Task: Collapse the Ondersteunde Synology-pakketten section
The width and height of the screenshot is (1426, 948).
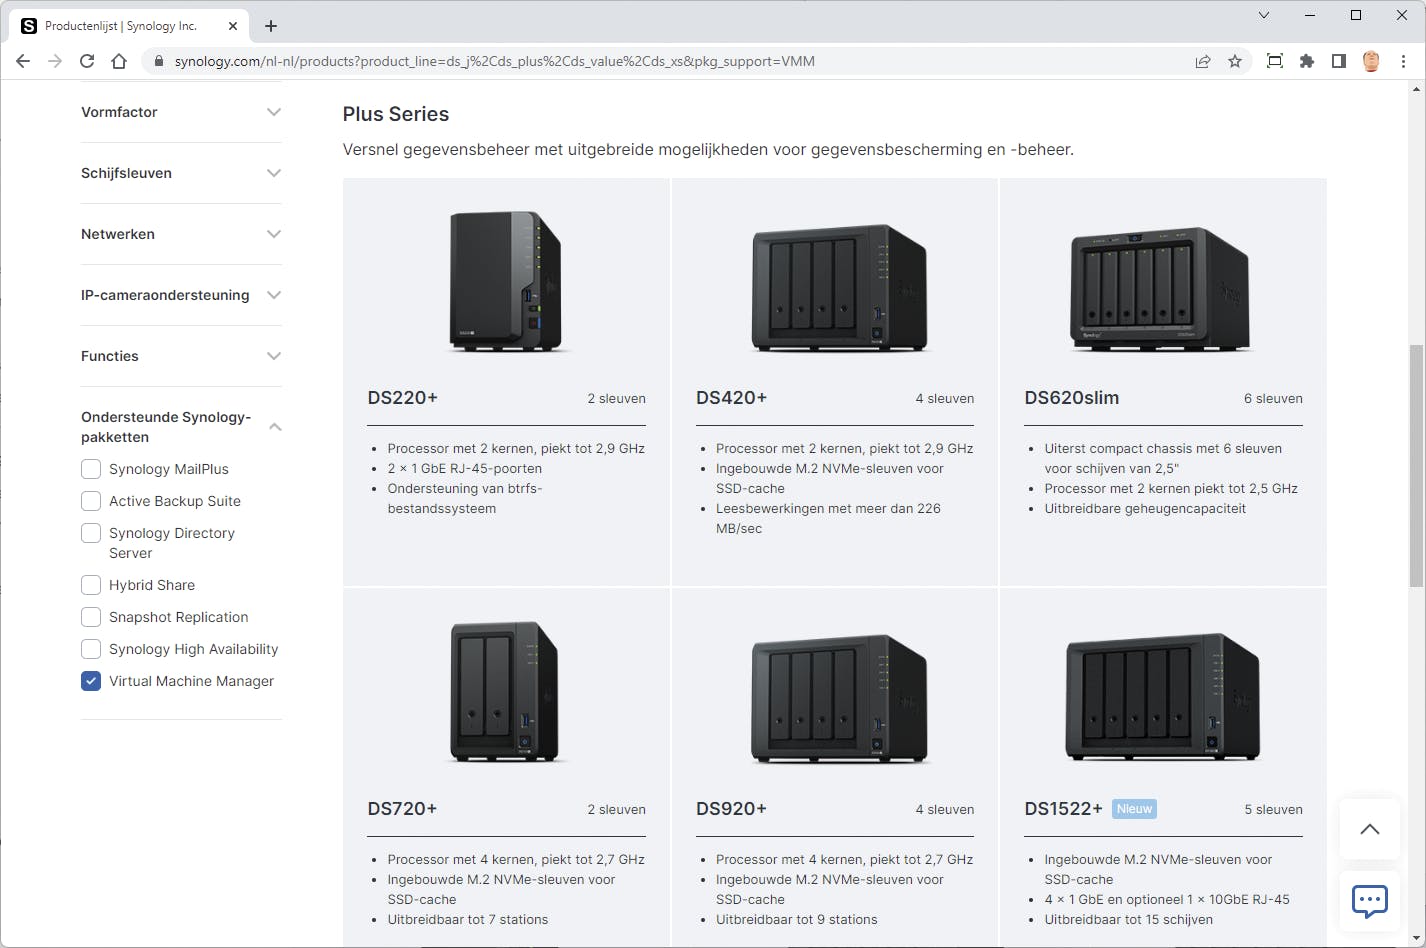Action: click(x=275, y=427)
